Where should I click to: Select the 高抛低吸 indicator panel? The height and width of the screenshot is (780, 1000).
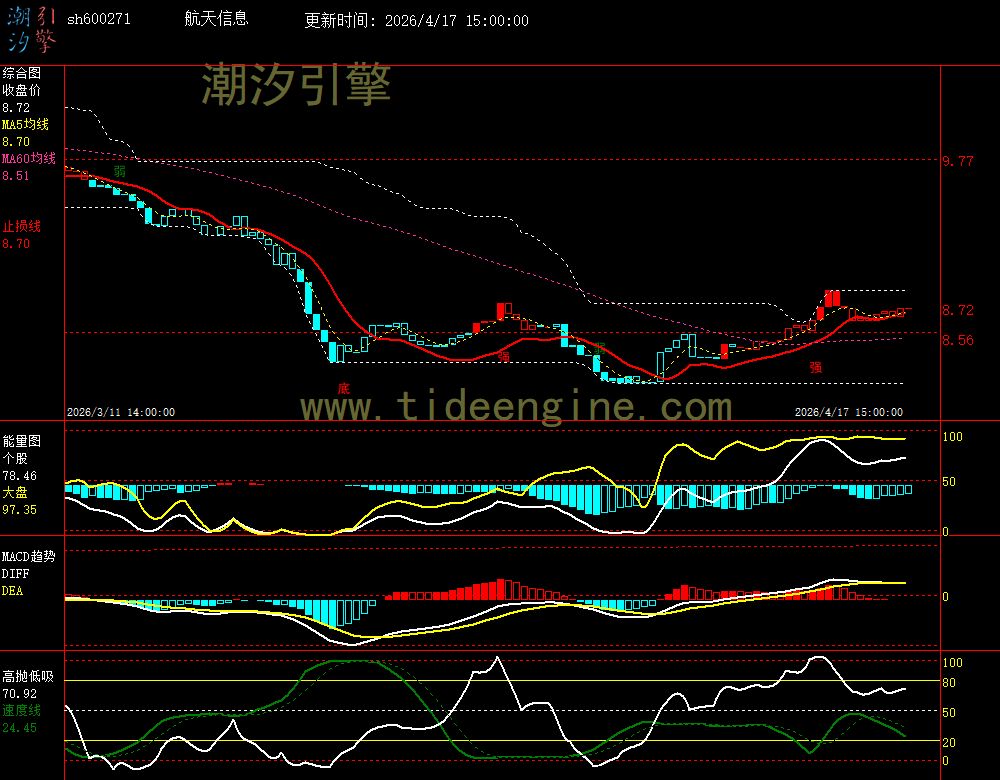(30, 676)
